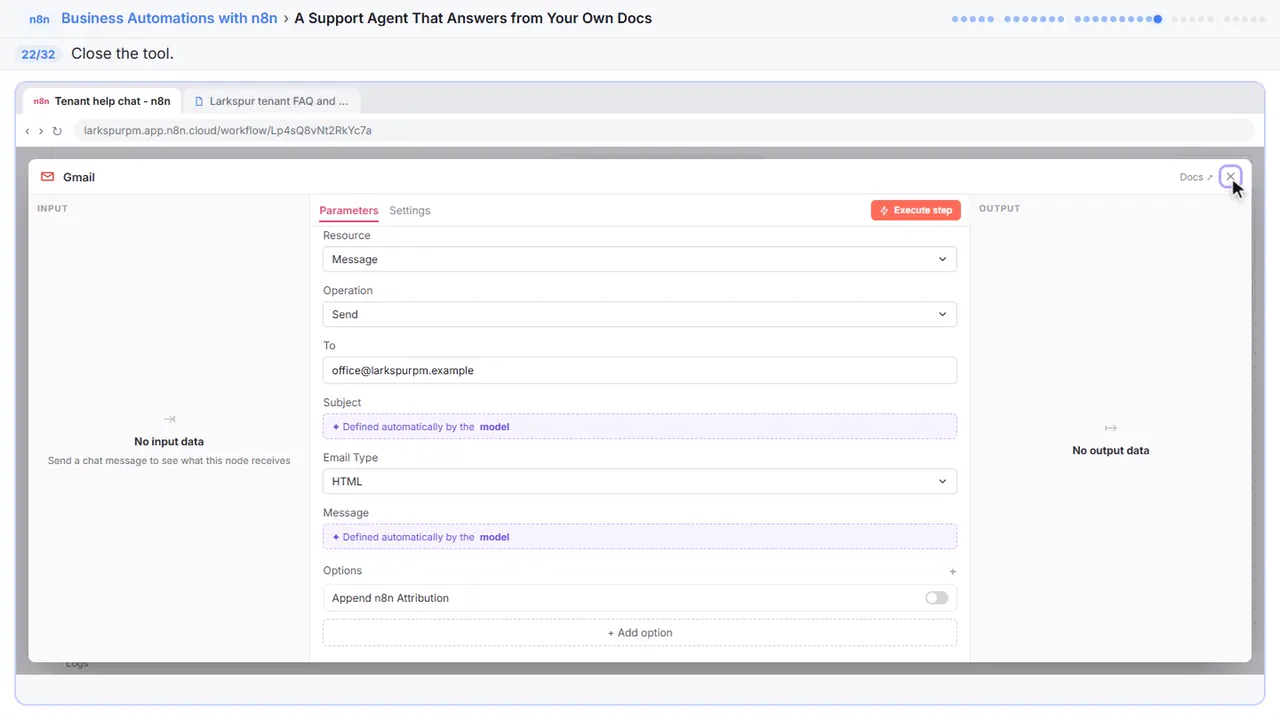
Task: Click the "No input data" text
Action: pos(169,442)
